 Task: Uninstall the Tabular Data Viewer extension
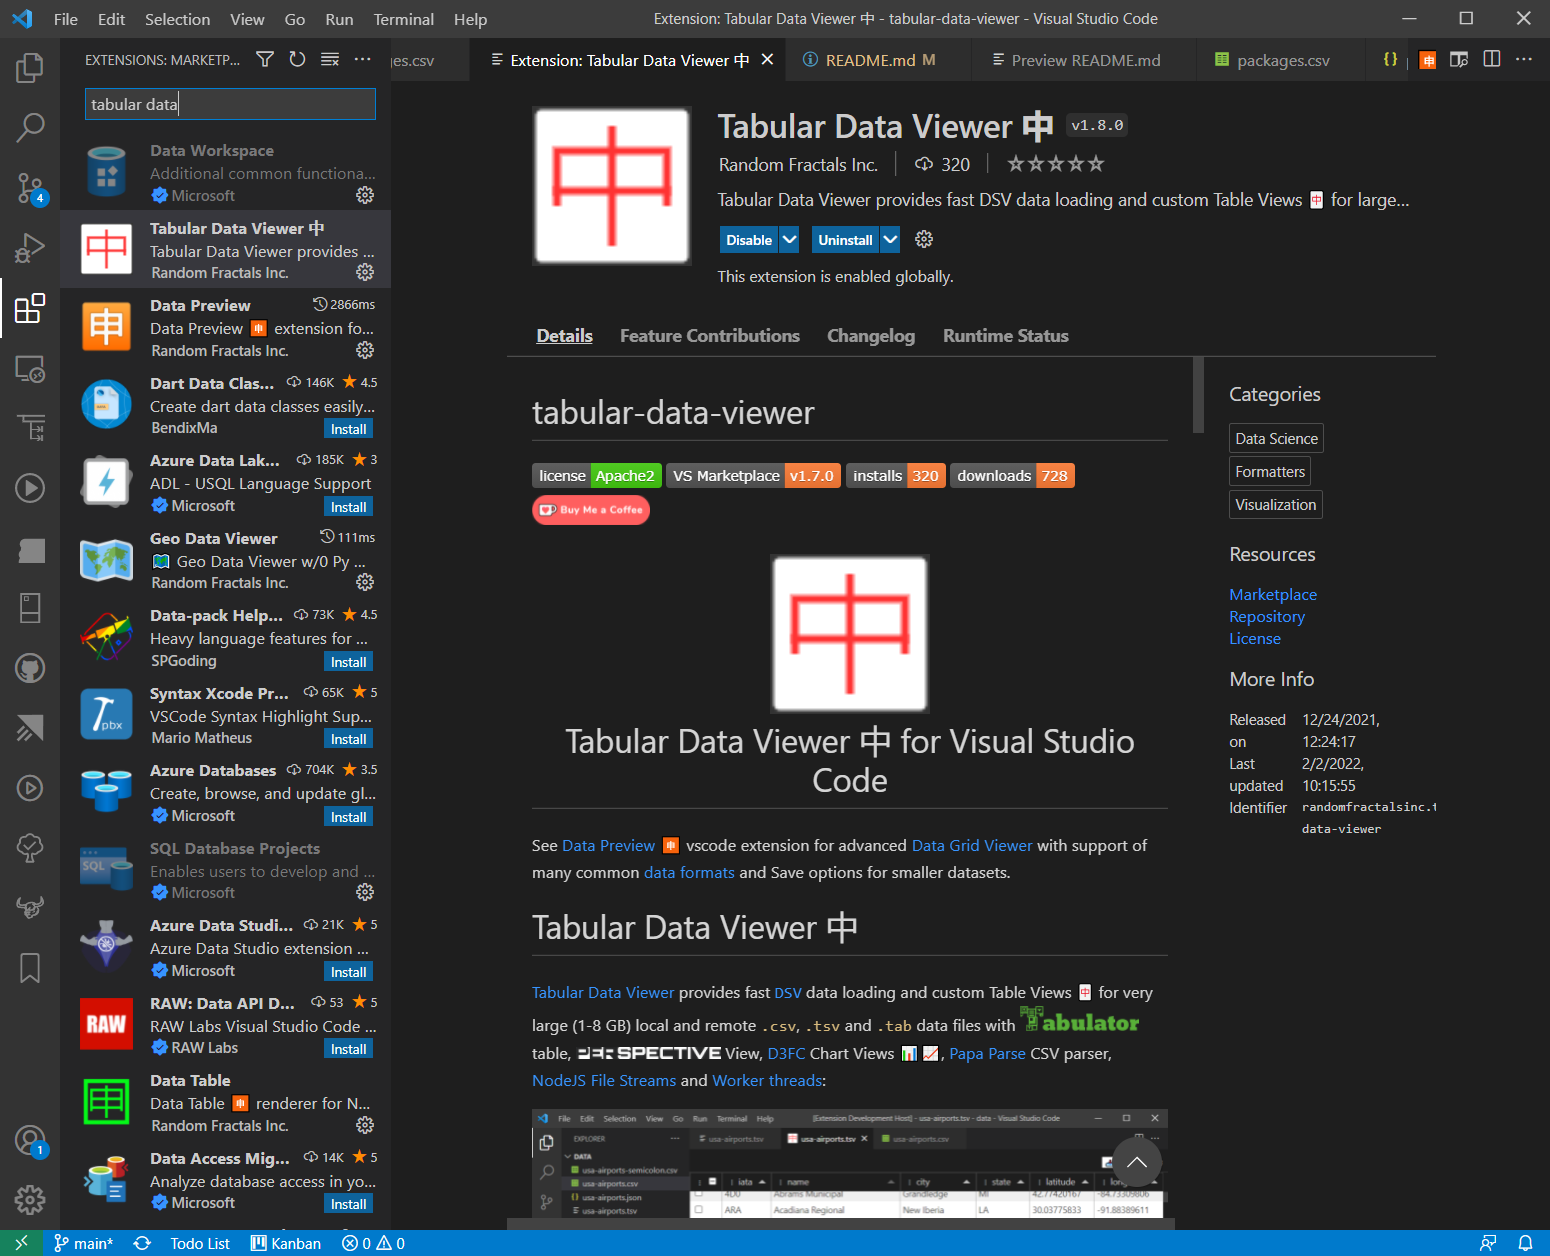coord(845,239)
